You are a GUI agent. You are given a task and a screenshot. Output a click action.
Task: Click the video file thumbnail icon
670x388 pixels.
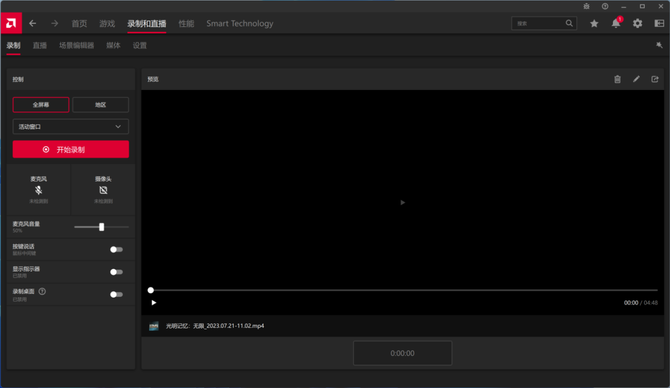pos(154,326)
